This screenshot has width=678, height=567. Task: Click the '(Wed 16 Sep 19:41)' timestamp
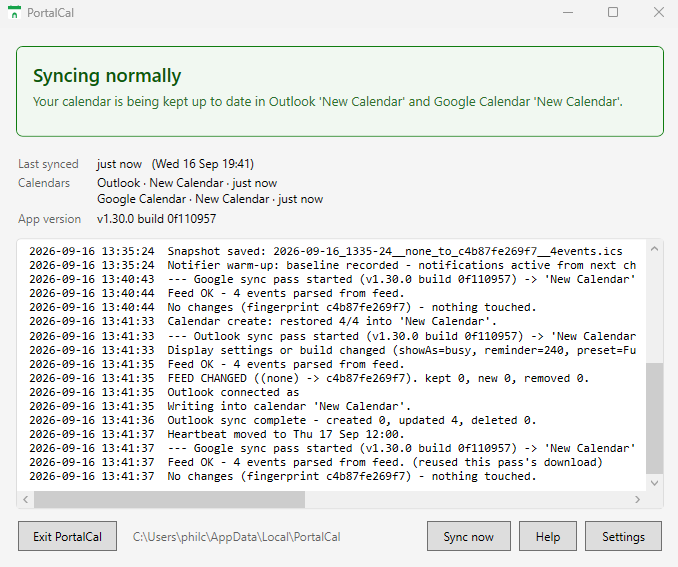[203, 164]
